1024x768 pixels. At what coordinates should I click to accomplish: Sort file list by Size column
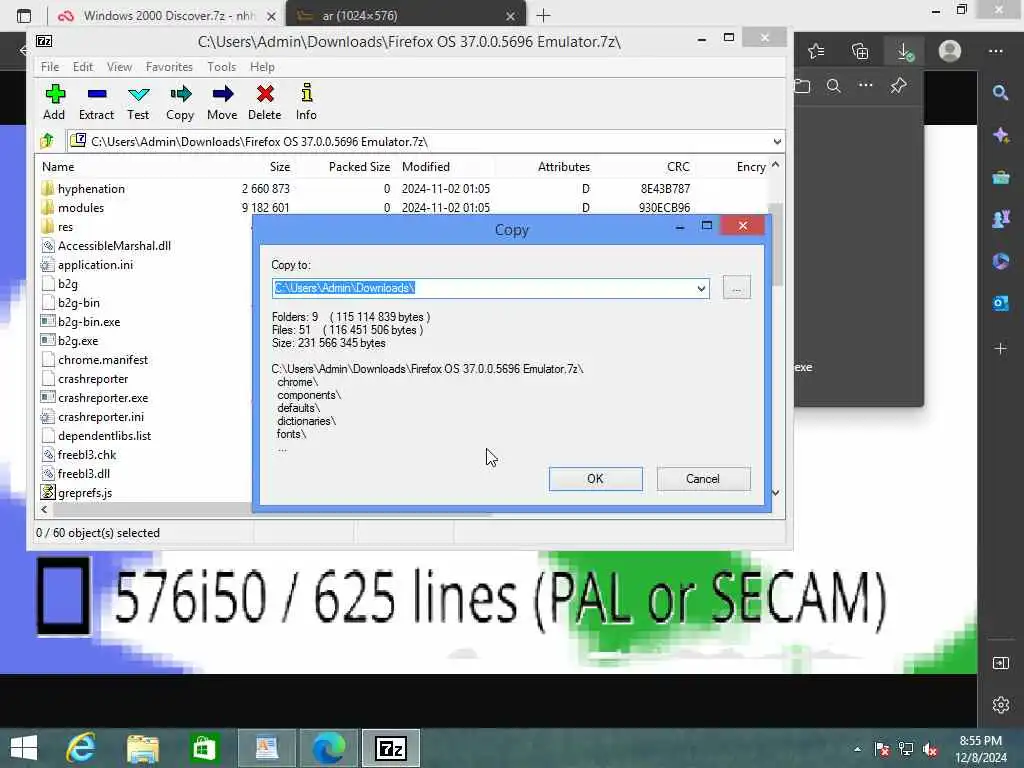click(280, 167)
